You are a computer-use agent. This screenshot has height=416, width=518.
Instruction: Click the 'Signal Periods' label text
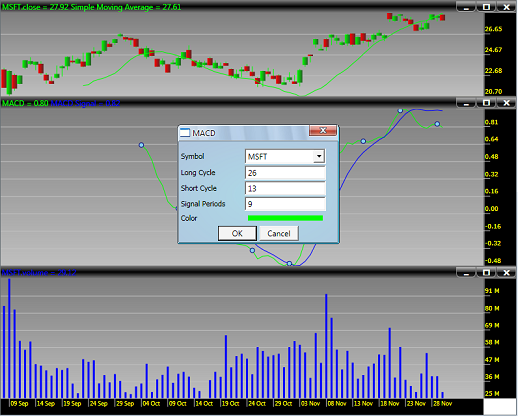click(x=203, y=204)
